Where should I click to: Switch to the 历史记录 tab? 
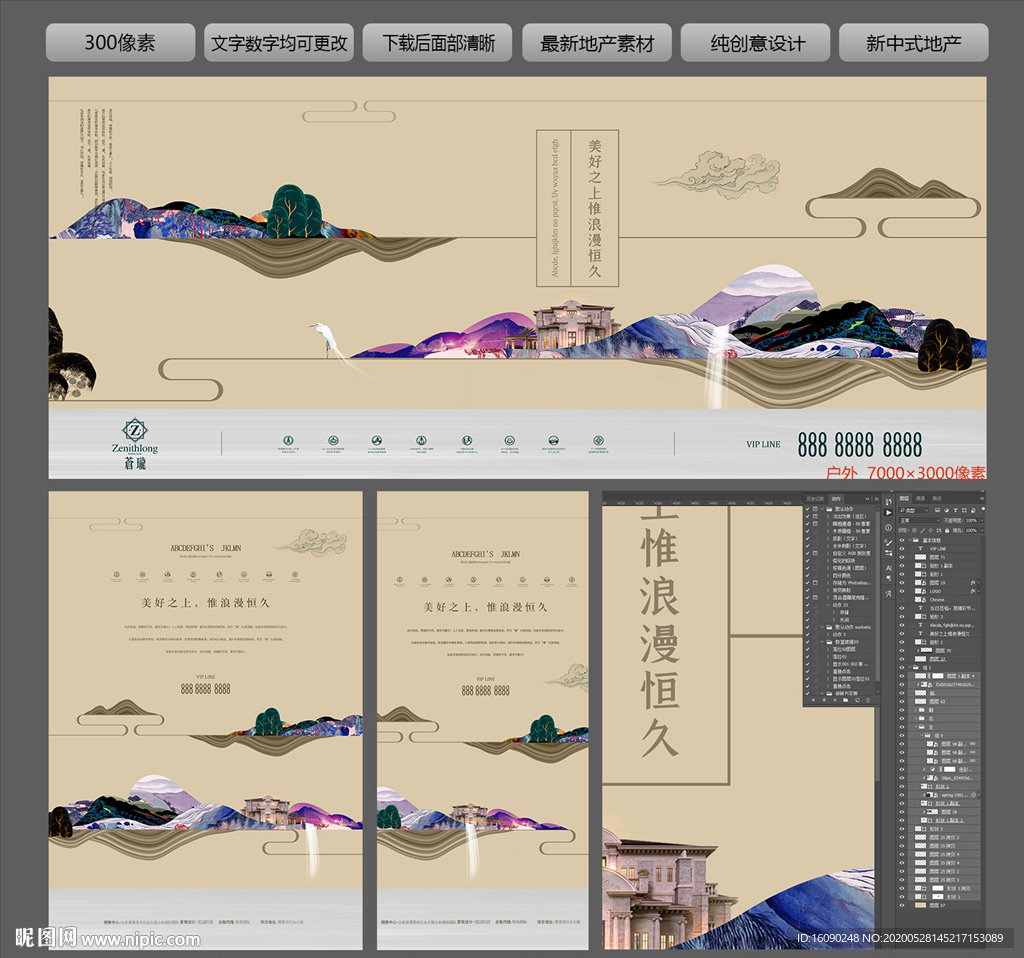click(x=816, y=498)
